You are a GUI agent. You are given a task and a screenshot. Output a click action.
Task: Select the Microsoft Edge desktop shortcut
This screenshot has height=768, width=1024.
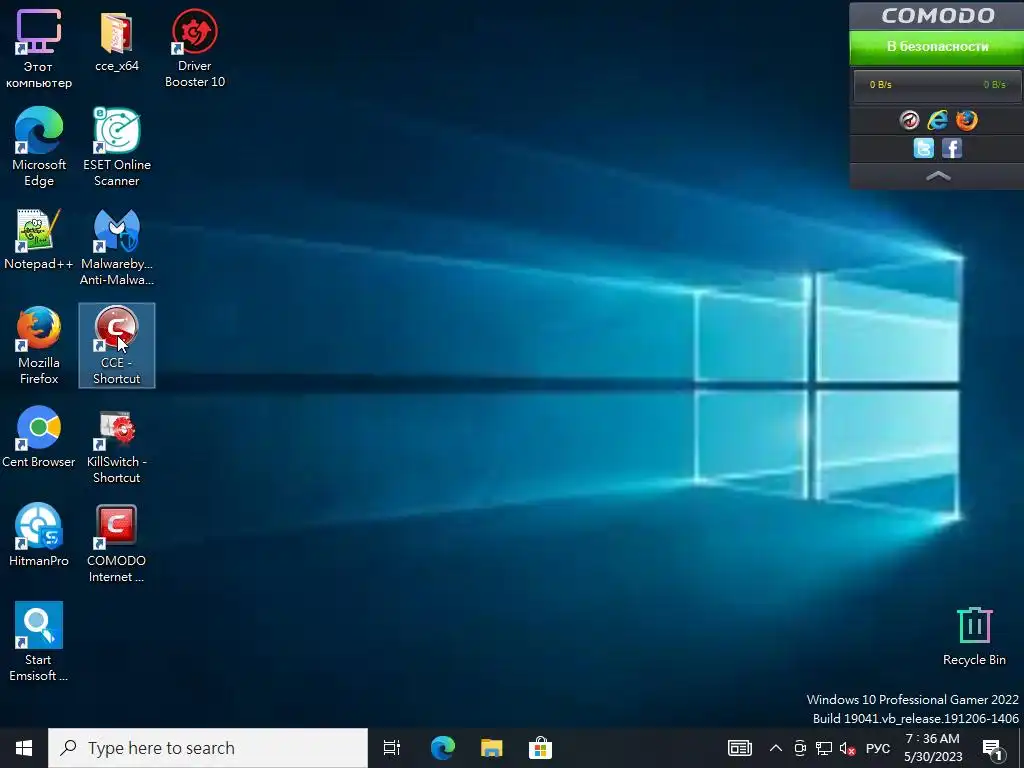[x=39, y=148]
